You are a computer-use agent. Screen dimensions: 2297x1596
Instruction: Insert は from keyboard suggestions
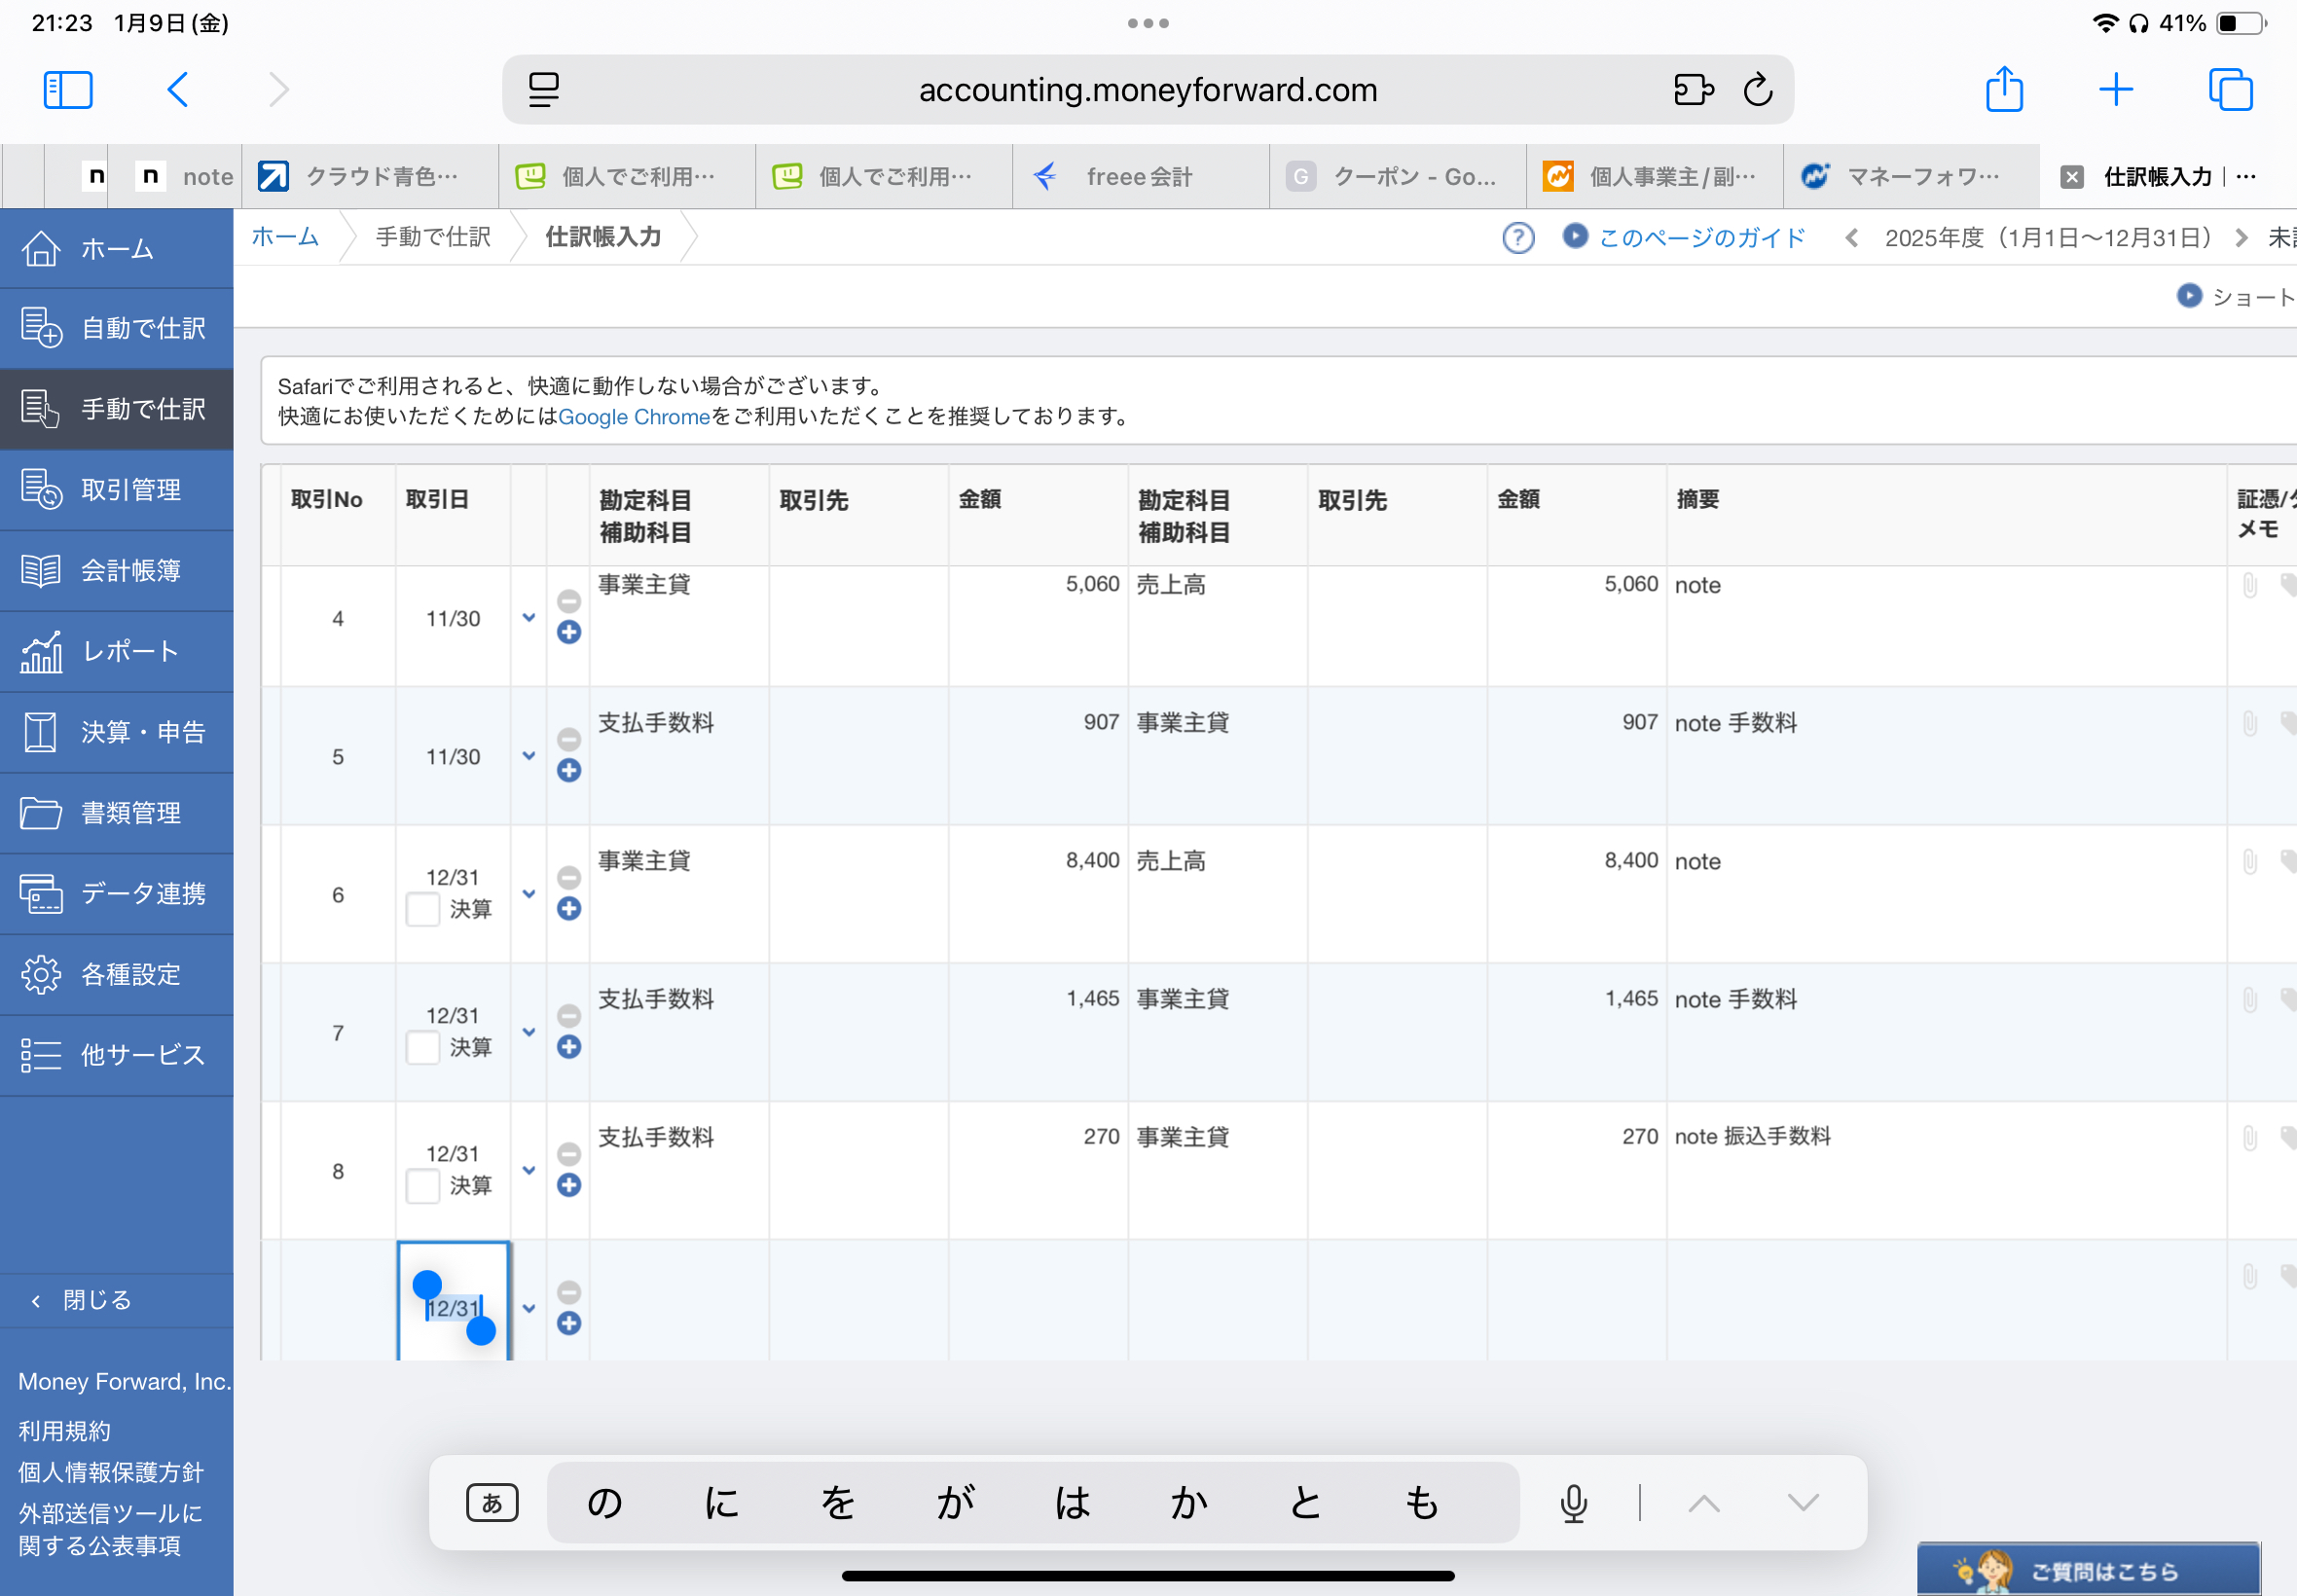pos(1072,1503)
